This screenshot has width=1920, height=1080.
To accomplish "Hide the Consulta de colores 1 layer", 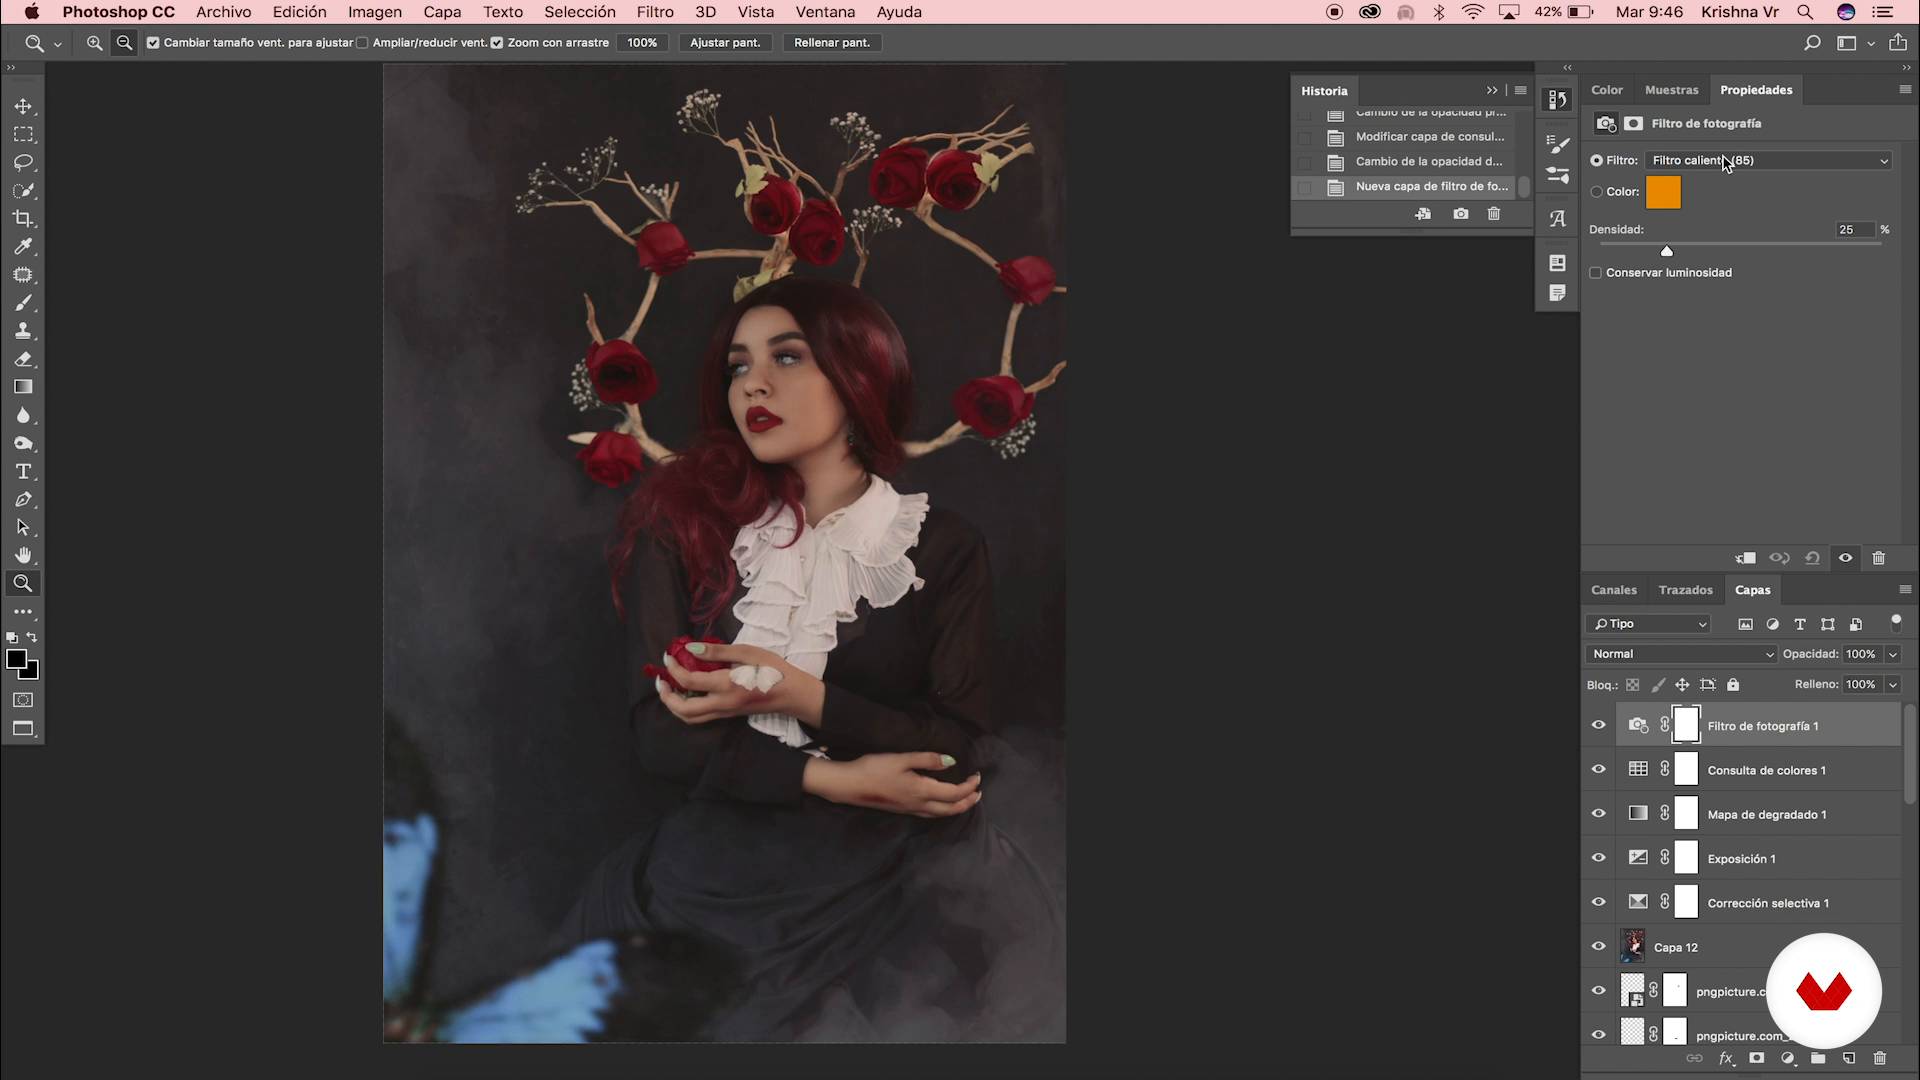I will point(1599,770).
